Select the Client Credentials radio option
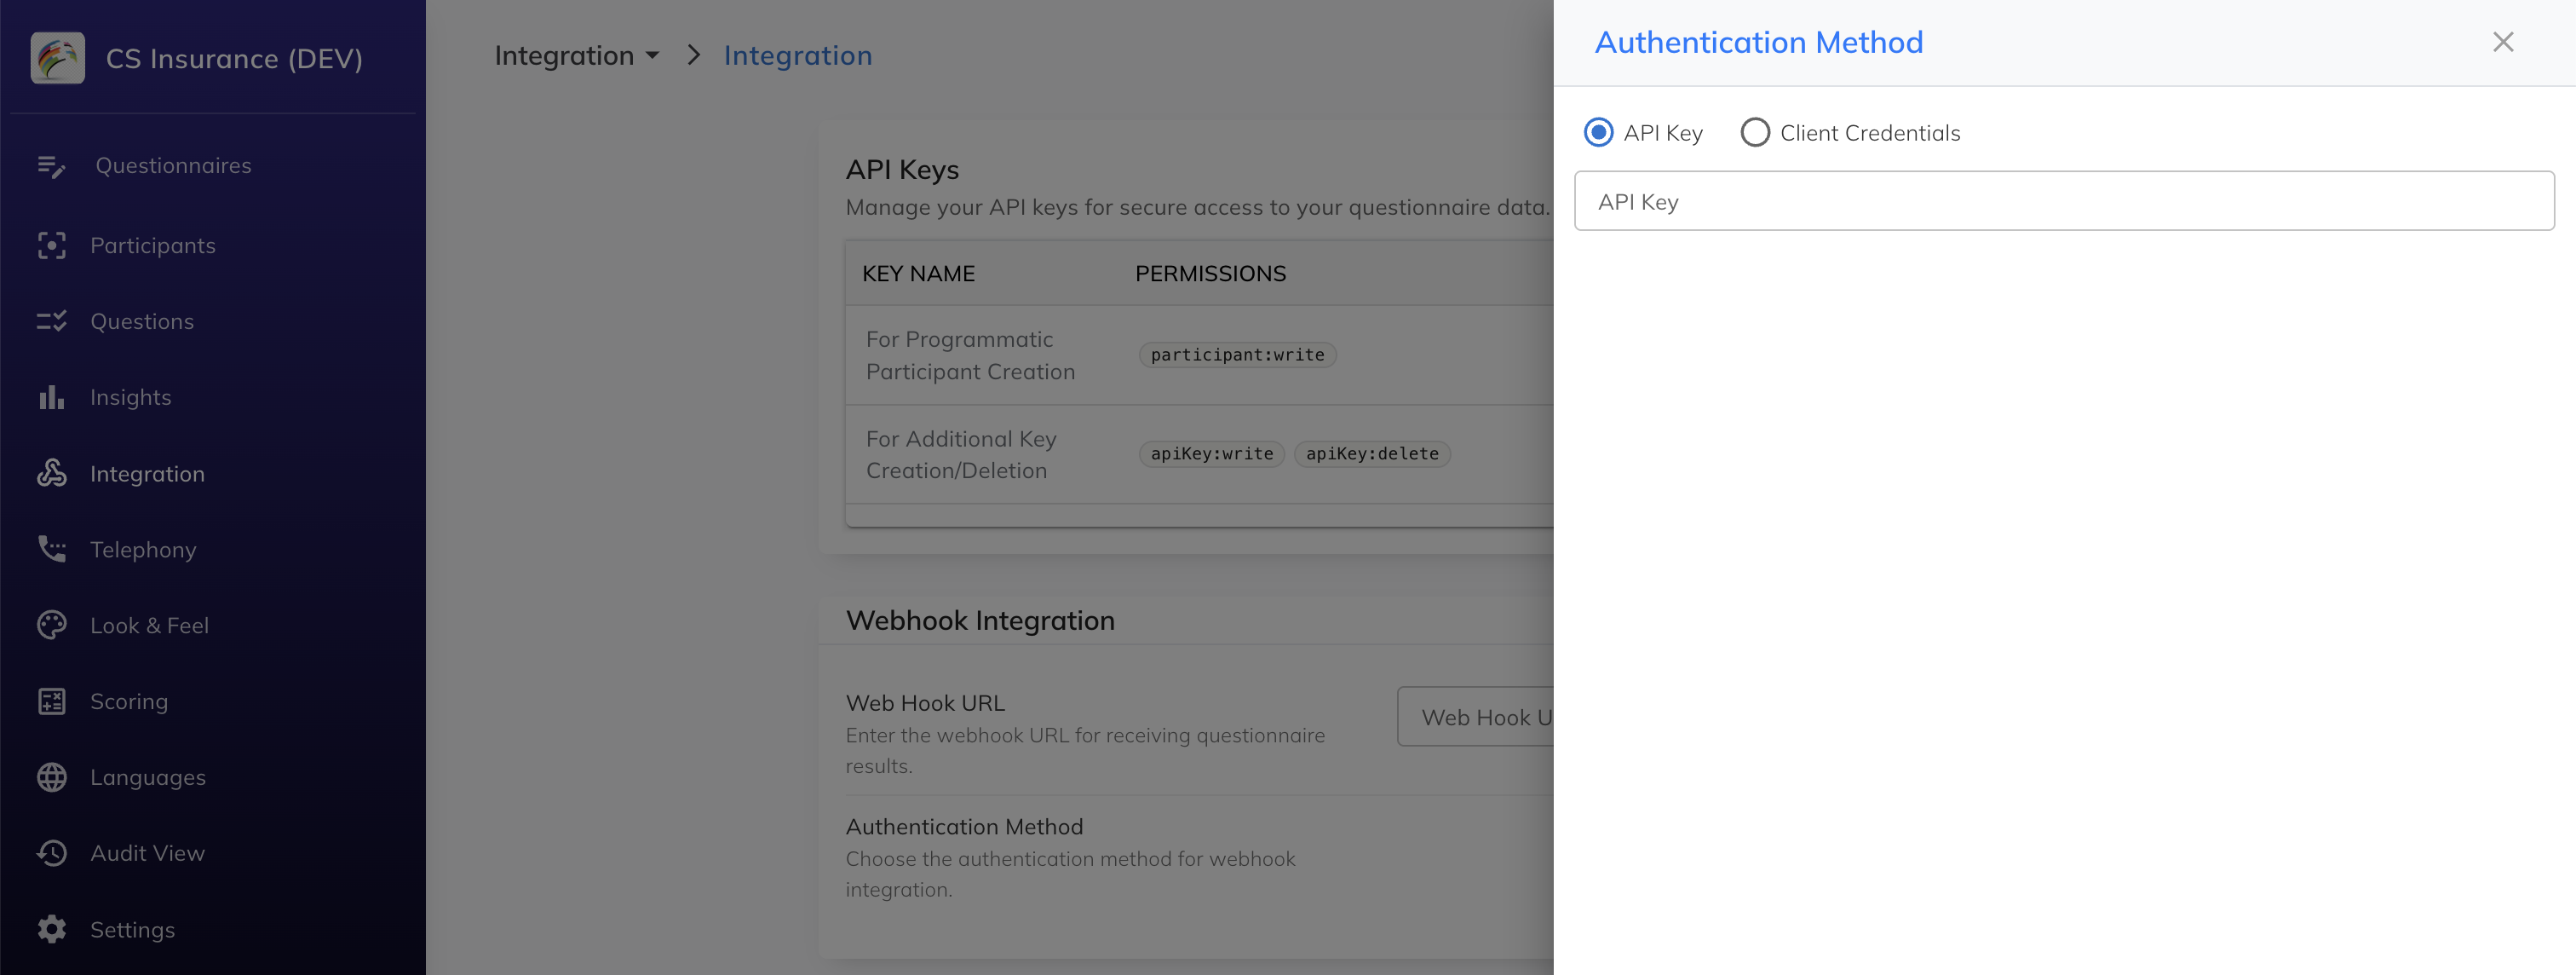The height and width of the screenshot is (975, 2576). 1754,133
